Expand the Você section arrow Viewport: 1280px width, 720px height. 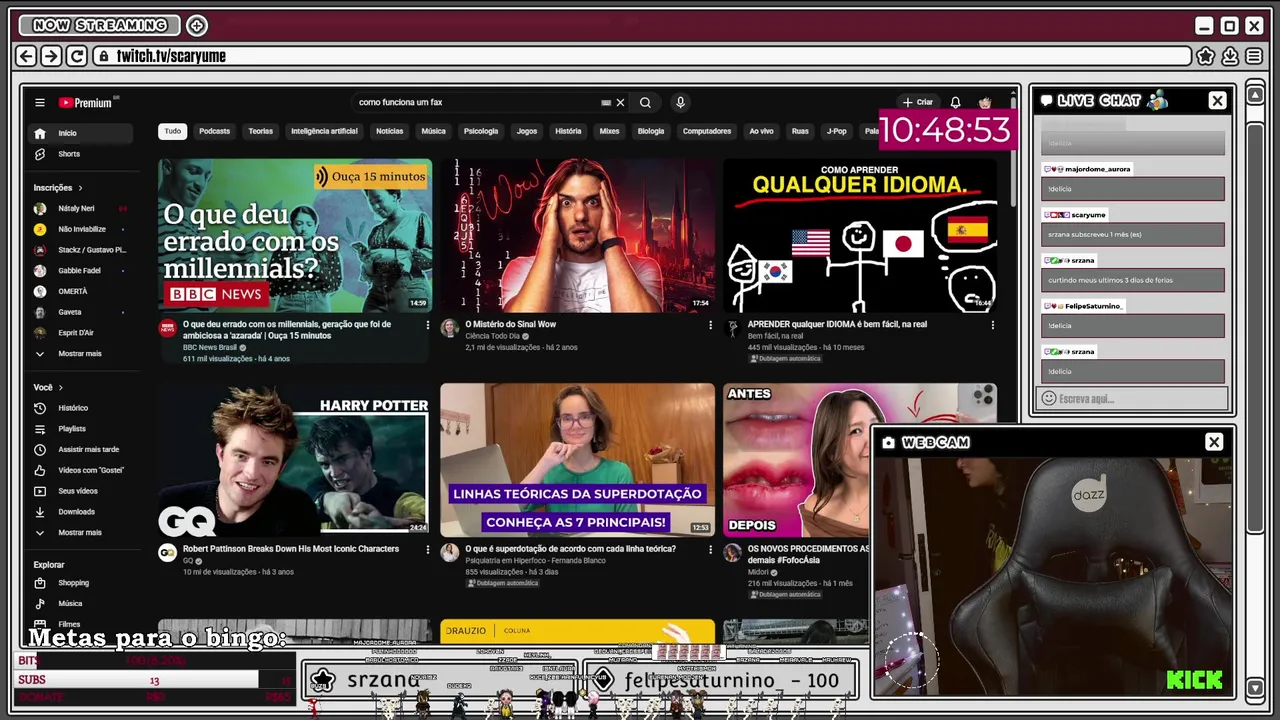coord(60,387)
